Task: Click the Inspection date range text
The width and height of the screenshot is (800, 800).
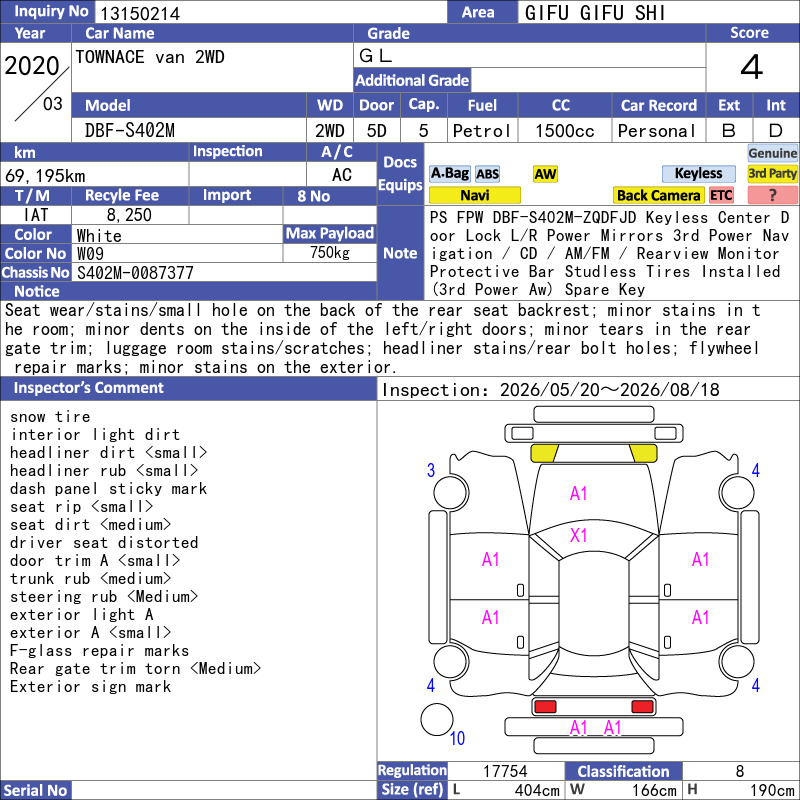Action: [x=551, y=390]
